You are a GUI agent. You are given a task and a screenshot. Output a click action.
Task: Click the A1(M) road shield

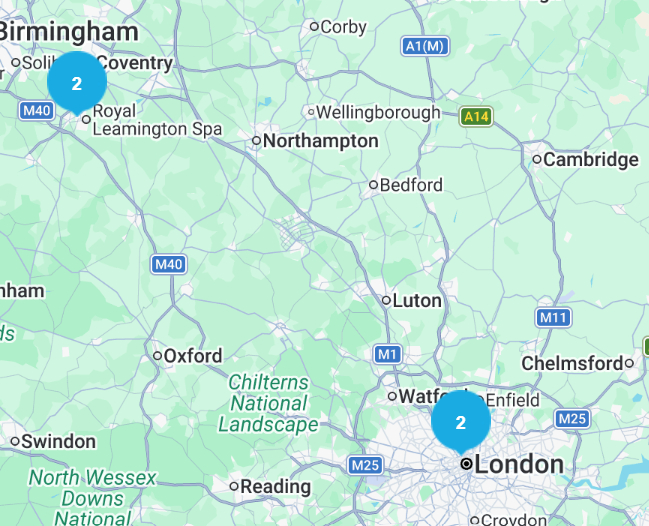[425, 46]
